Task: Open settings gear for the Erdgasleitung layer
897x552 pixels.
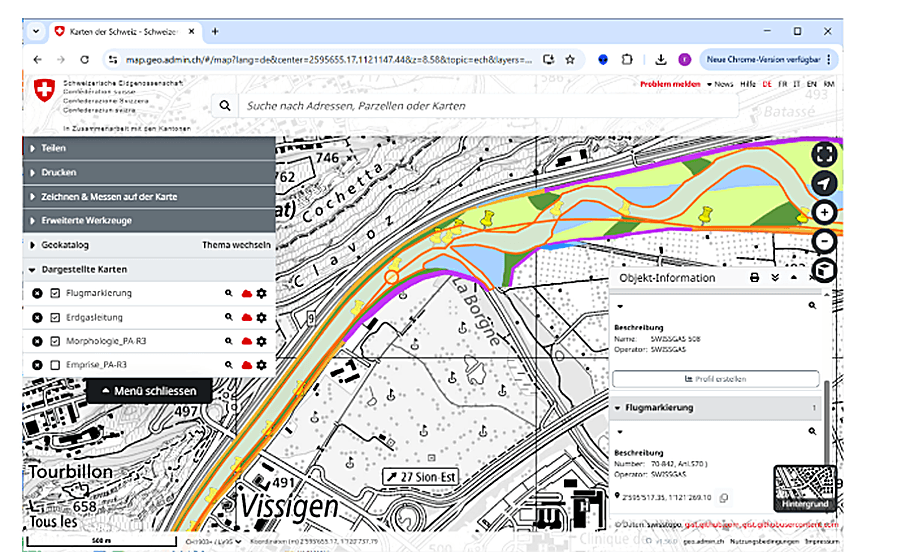Action: 261,317
